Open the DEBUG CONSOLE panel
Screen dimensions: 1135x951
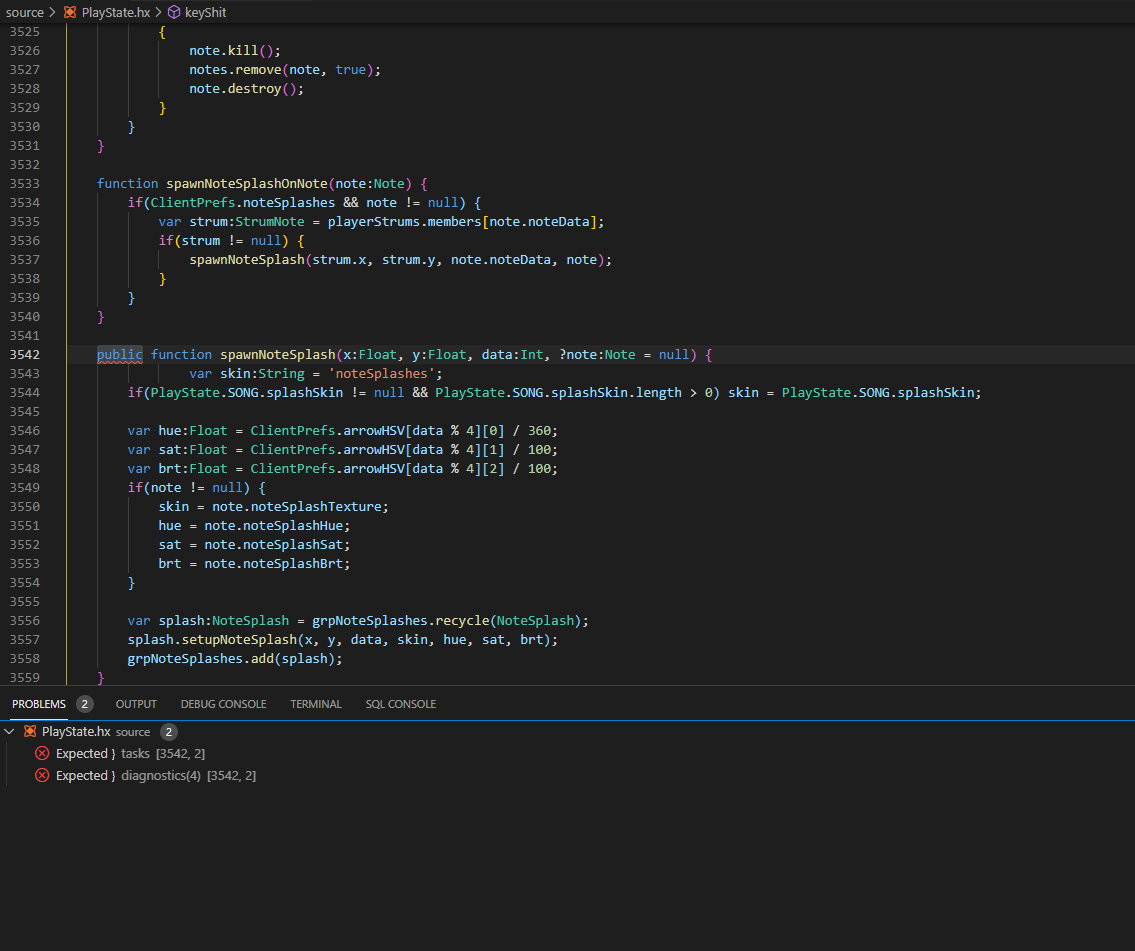(x=223, y=703)
